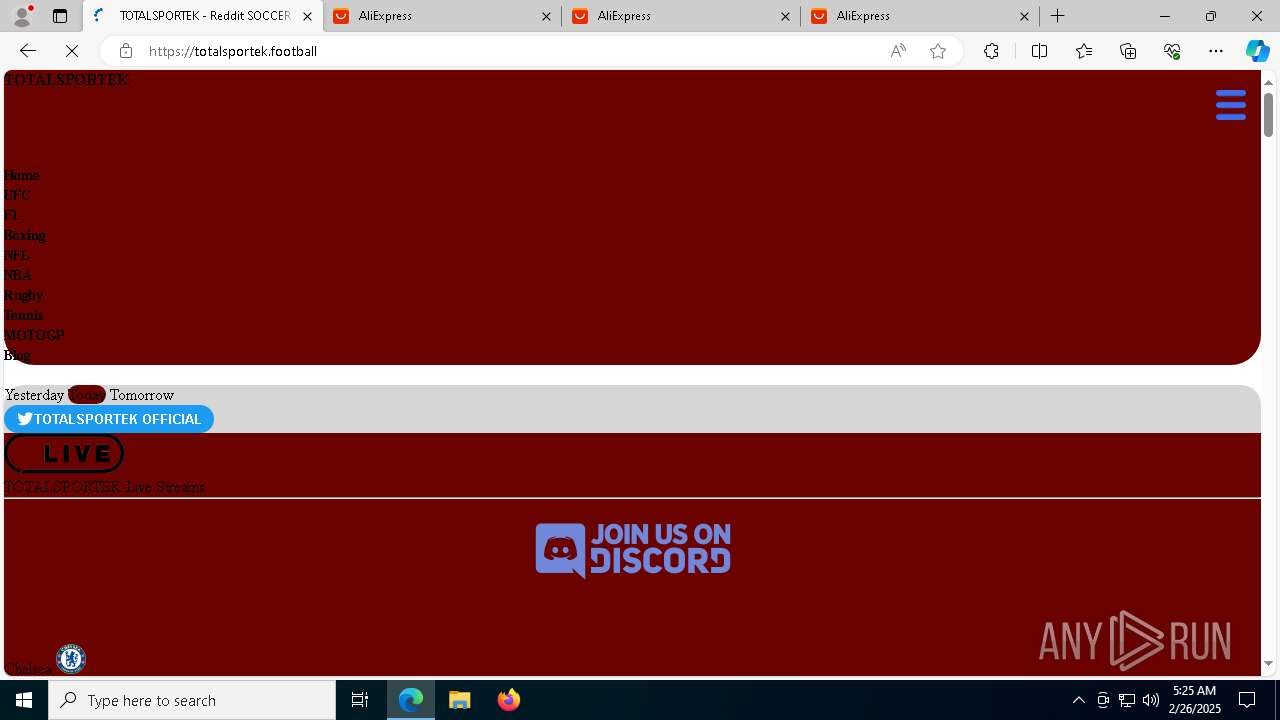Open the NFL nav link
The width and height of the screenshot is (1280, 720).
[16, 255]
